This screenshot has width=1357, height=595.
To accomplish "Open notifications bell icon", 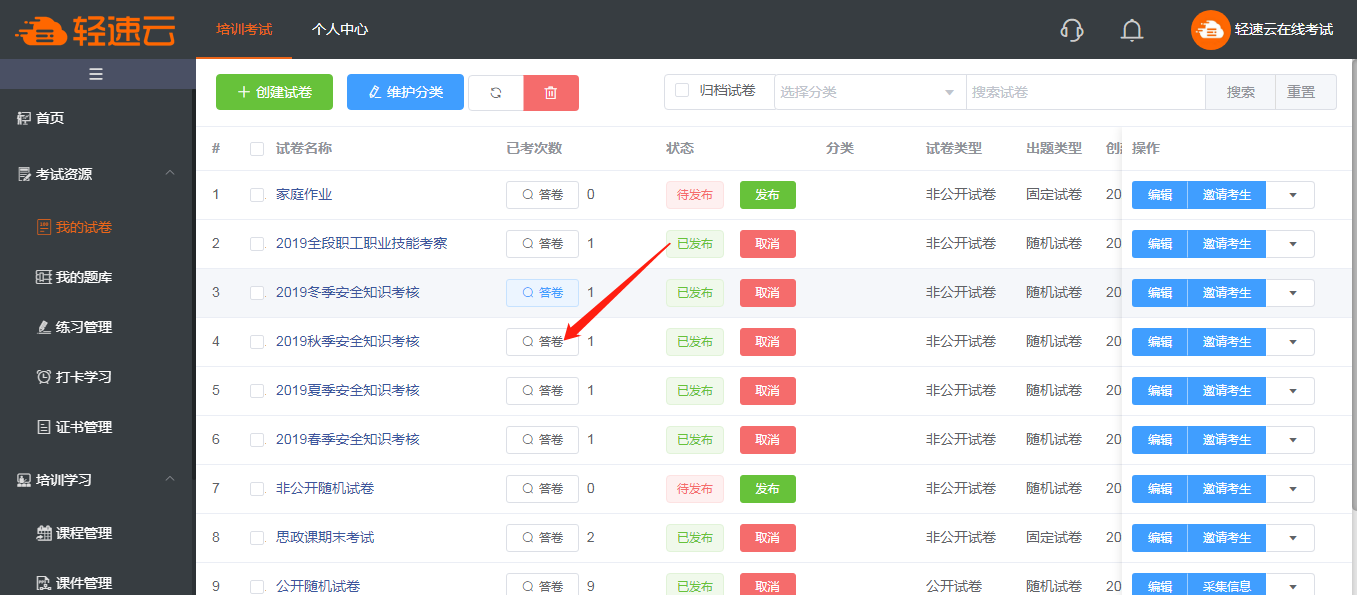I will coord(1132,30).
